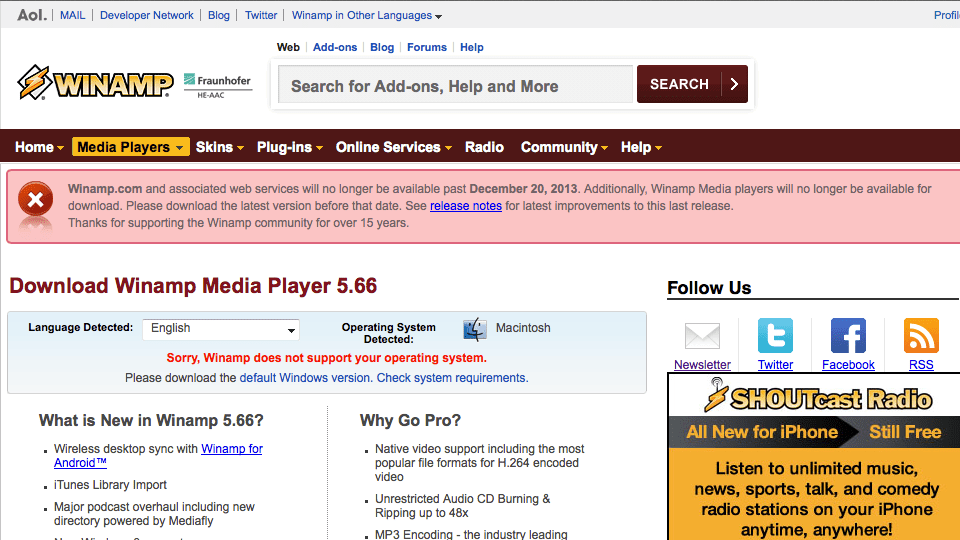Viewport: 960px width, 540px height.
Task: Click What is New in Winamp 5.66 heading
Action: (x=151, y=420)
